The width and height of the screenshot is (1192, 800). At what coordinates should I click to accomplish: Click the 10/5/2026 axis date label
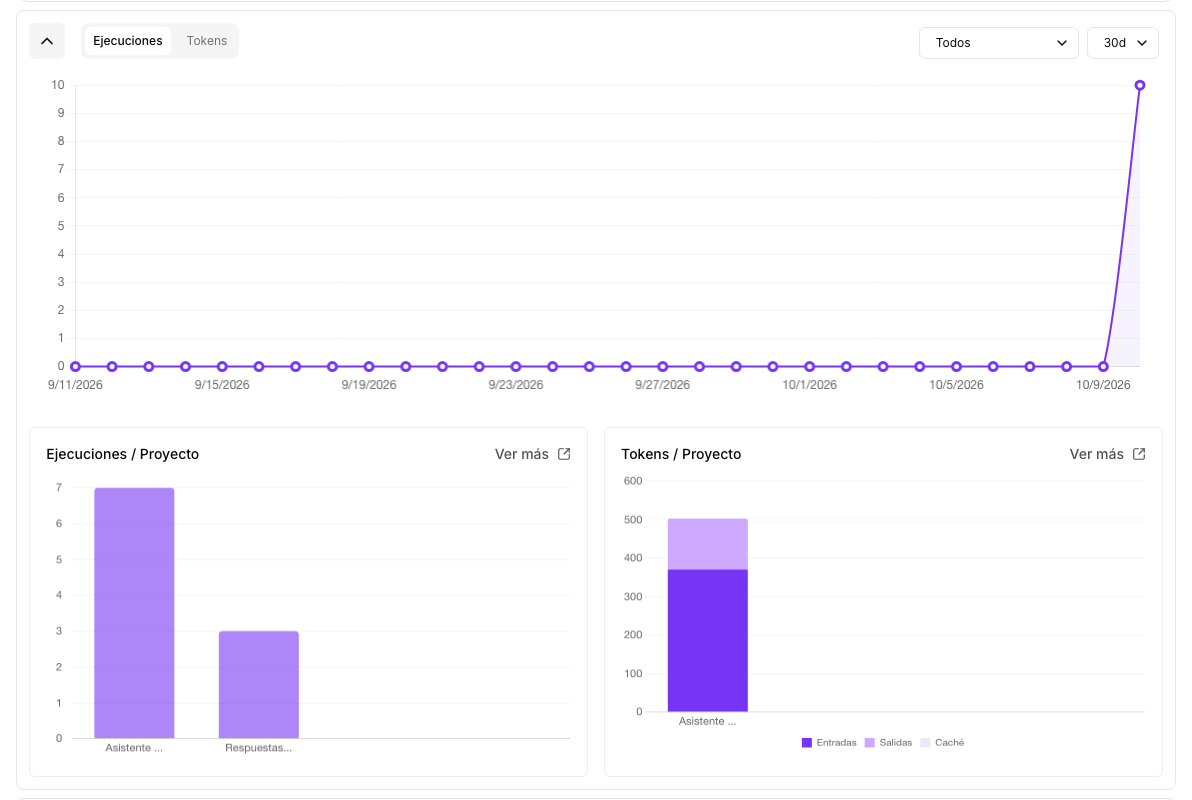pos(956,385)
